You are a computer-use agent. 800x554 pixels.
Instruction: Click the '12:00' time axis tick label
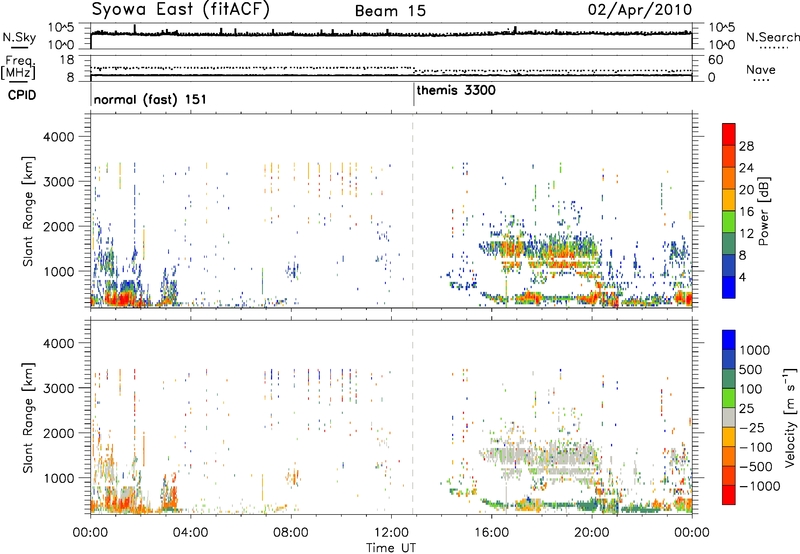391,532
